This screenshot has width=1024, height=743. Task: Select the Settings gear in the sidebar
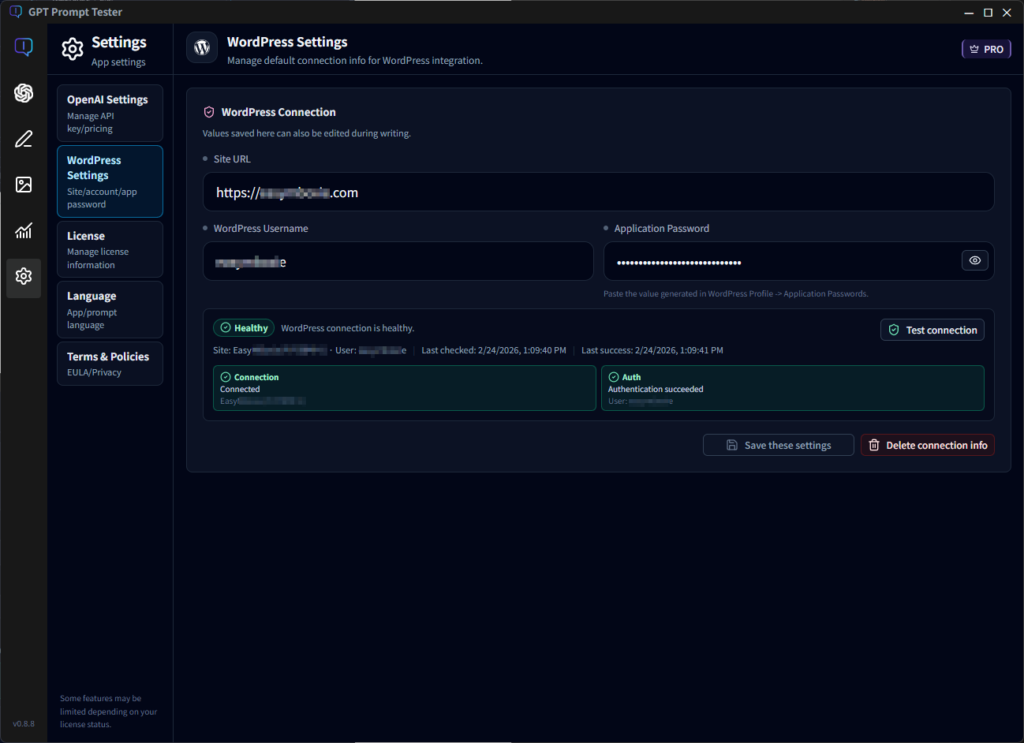click(23, 277)
